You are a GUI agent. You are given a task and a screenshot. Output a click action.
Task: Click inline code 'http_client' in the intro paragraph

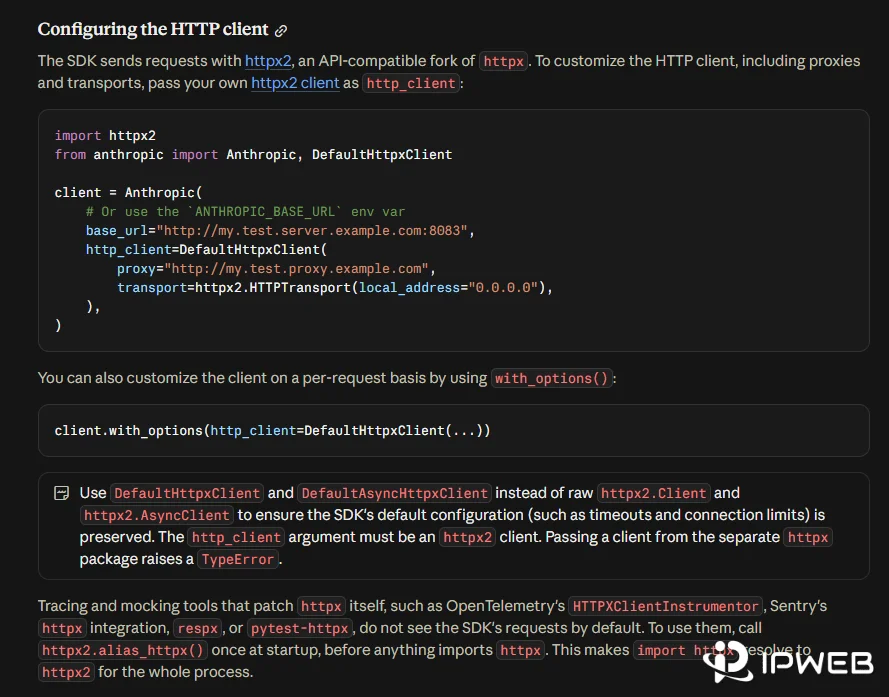click(410, 83)
